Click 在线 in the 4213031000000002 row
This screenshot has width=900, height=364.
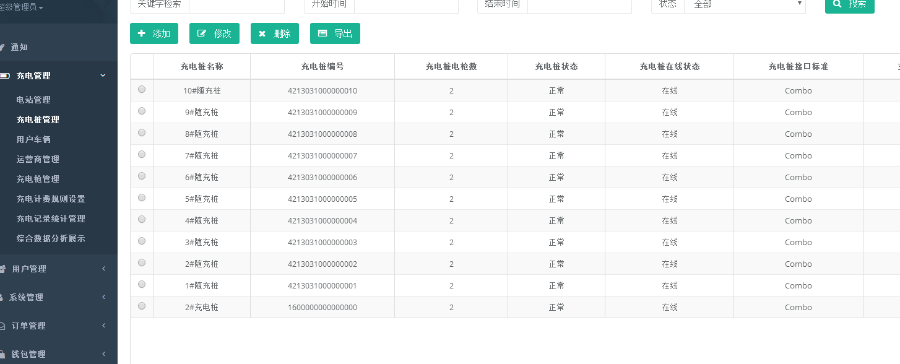(669, 264)
